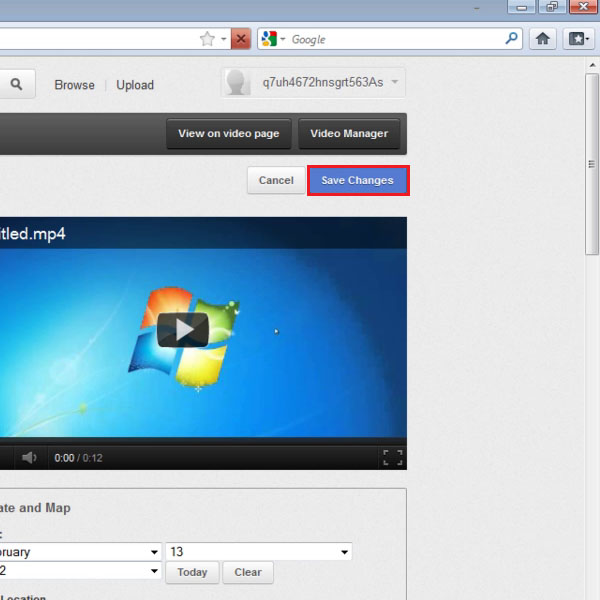This screenshot has width=600, height=600.
Task: Click the Save Changes button
Action: [x=357, y=180]
